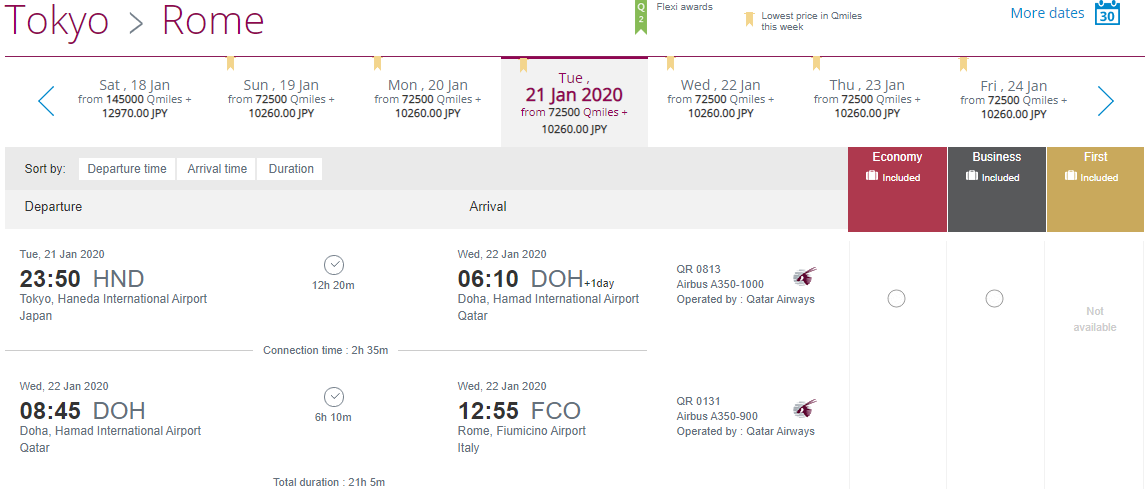Sort flights by Departure time
The width and height of the screenshot is (1146, 489).
pyautogui.click(x=127, y=169)
